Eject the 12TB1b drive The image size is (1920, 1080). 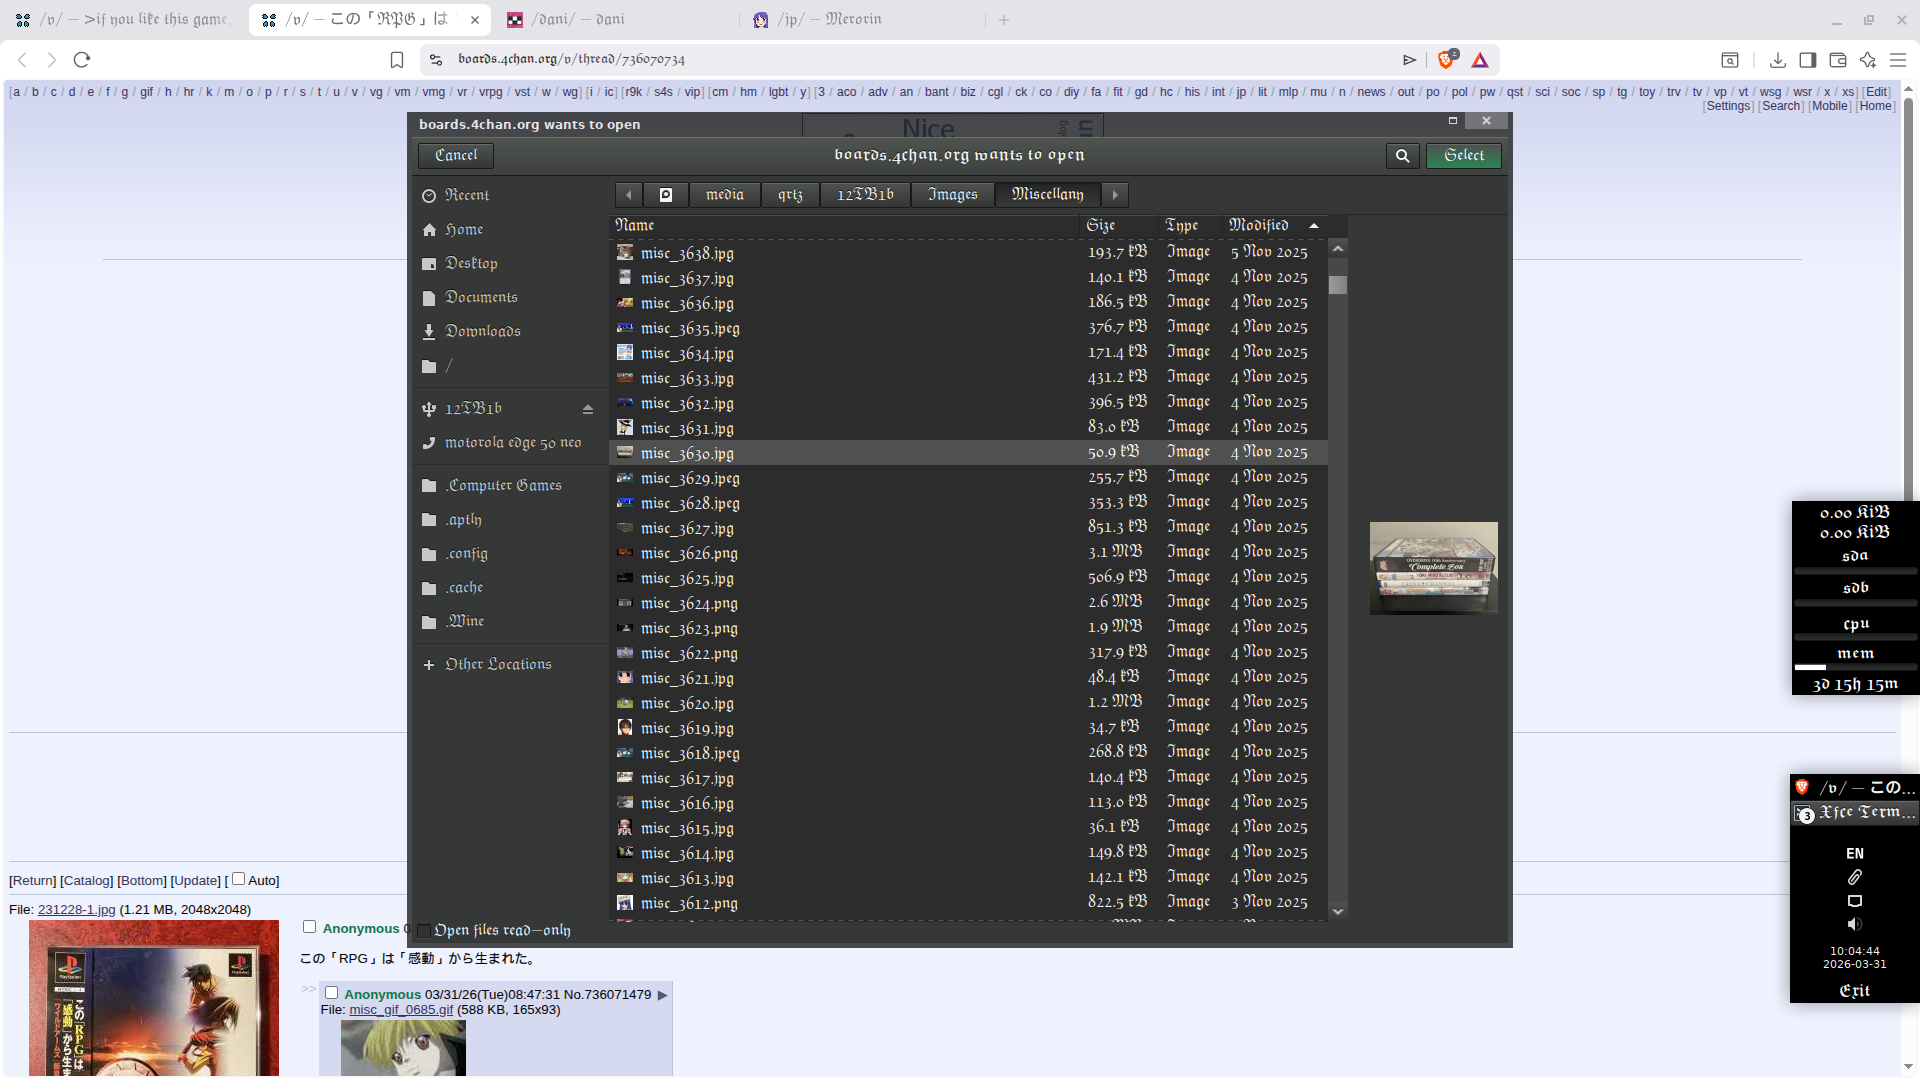click(x=588, y=409)
